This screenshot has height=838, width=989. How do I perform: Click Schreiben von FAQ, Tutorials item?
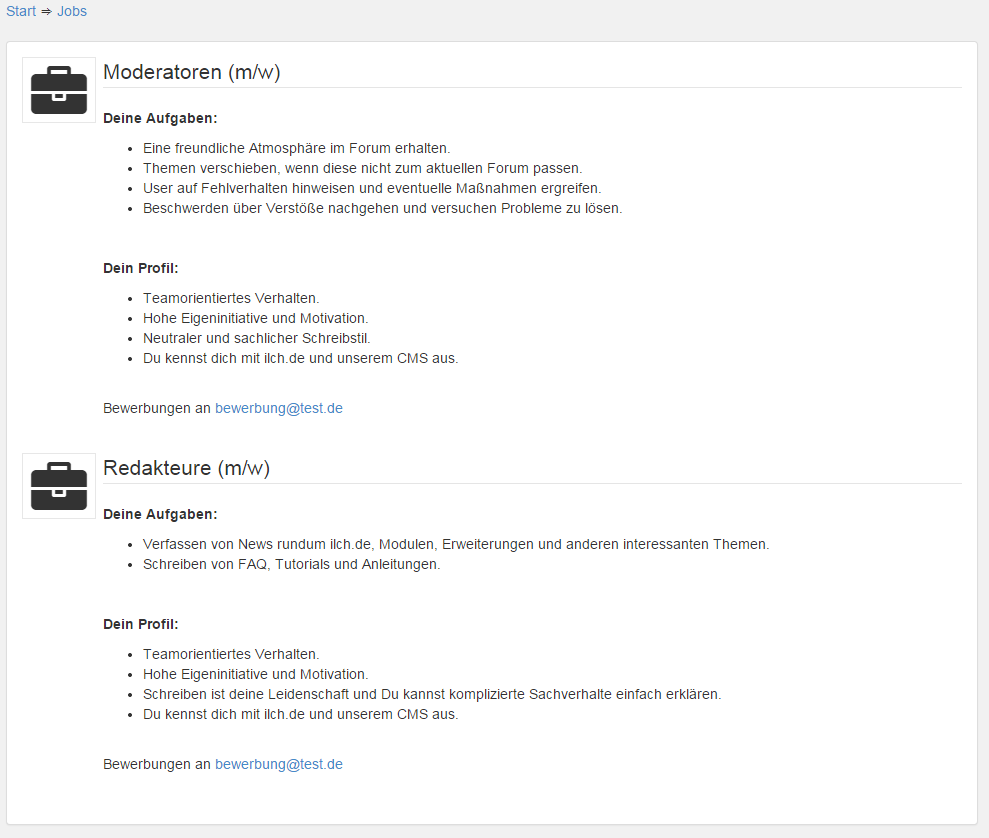click(291, 564)
